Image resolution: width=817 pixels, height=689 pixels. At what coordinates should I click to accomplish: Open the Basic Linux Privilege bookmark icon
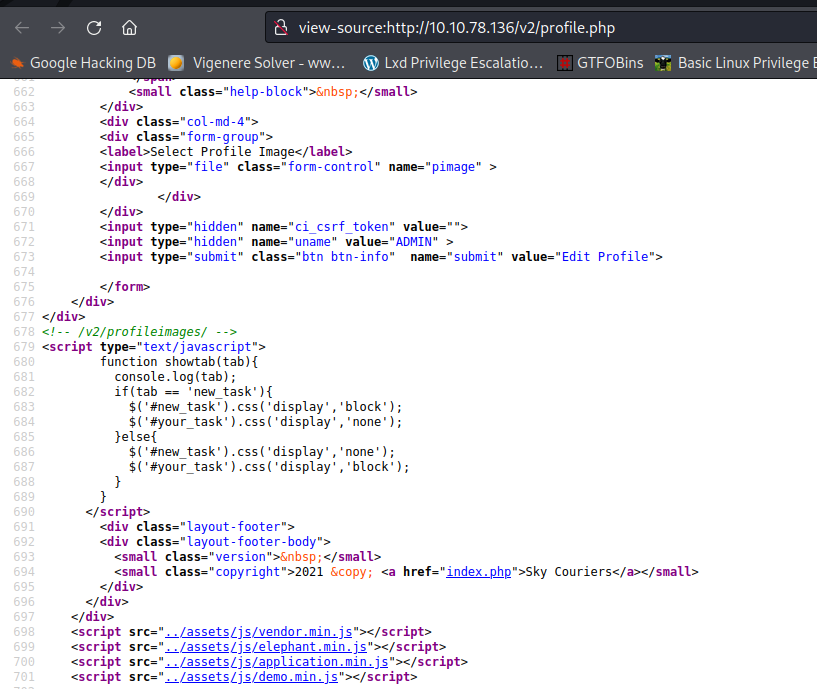tap(663, 63)
